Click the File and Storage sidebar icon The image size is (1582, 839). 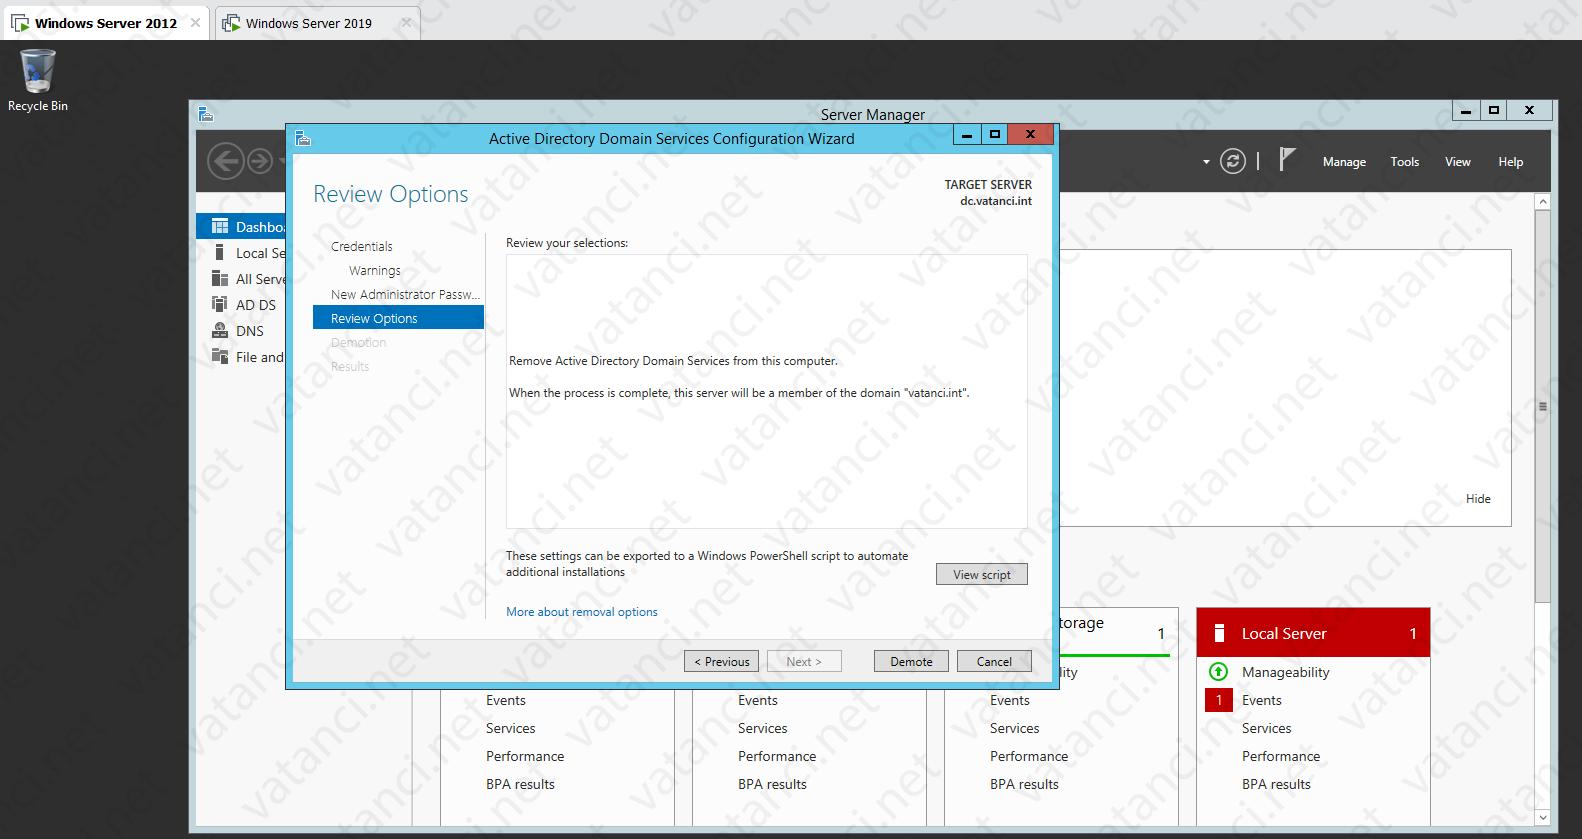click(x=220, y=357)
